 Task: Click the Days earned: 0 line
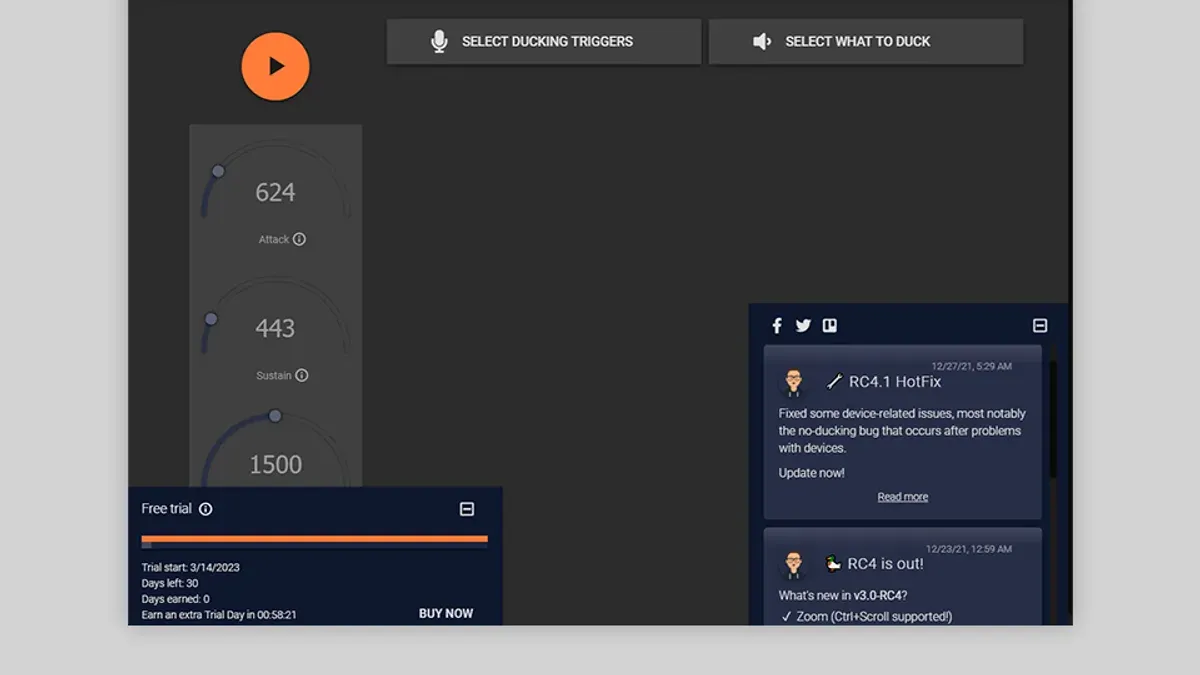(x=176, y=599)
